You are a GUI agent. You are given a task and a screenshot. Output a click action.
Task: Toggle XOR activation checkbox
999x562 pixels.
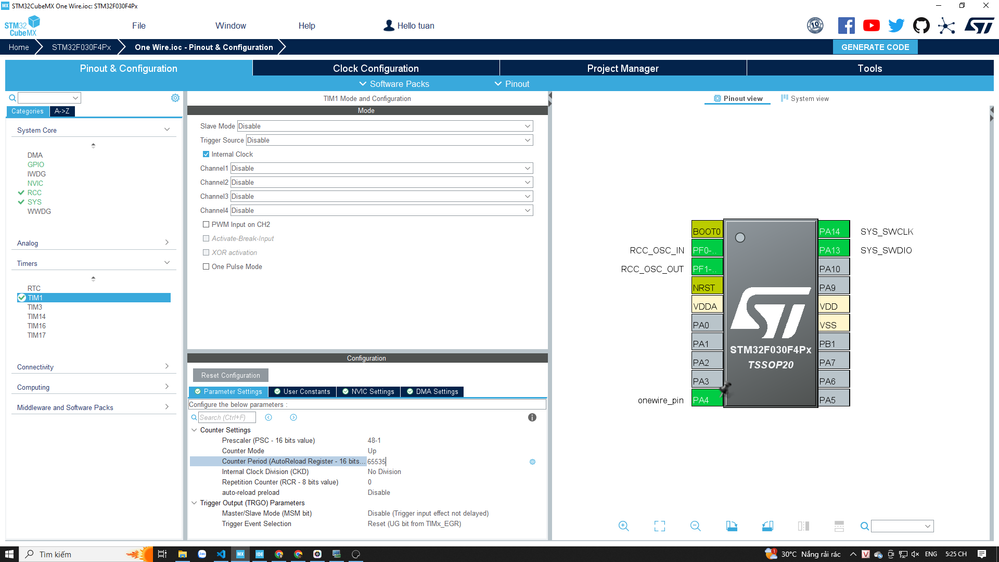(206, 252)
